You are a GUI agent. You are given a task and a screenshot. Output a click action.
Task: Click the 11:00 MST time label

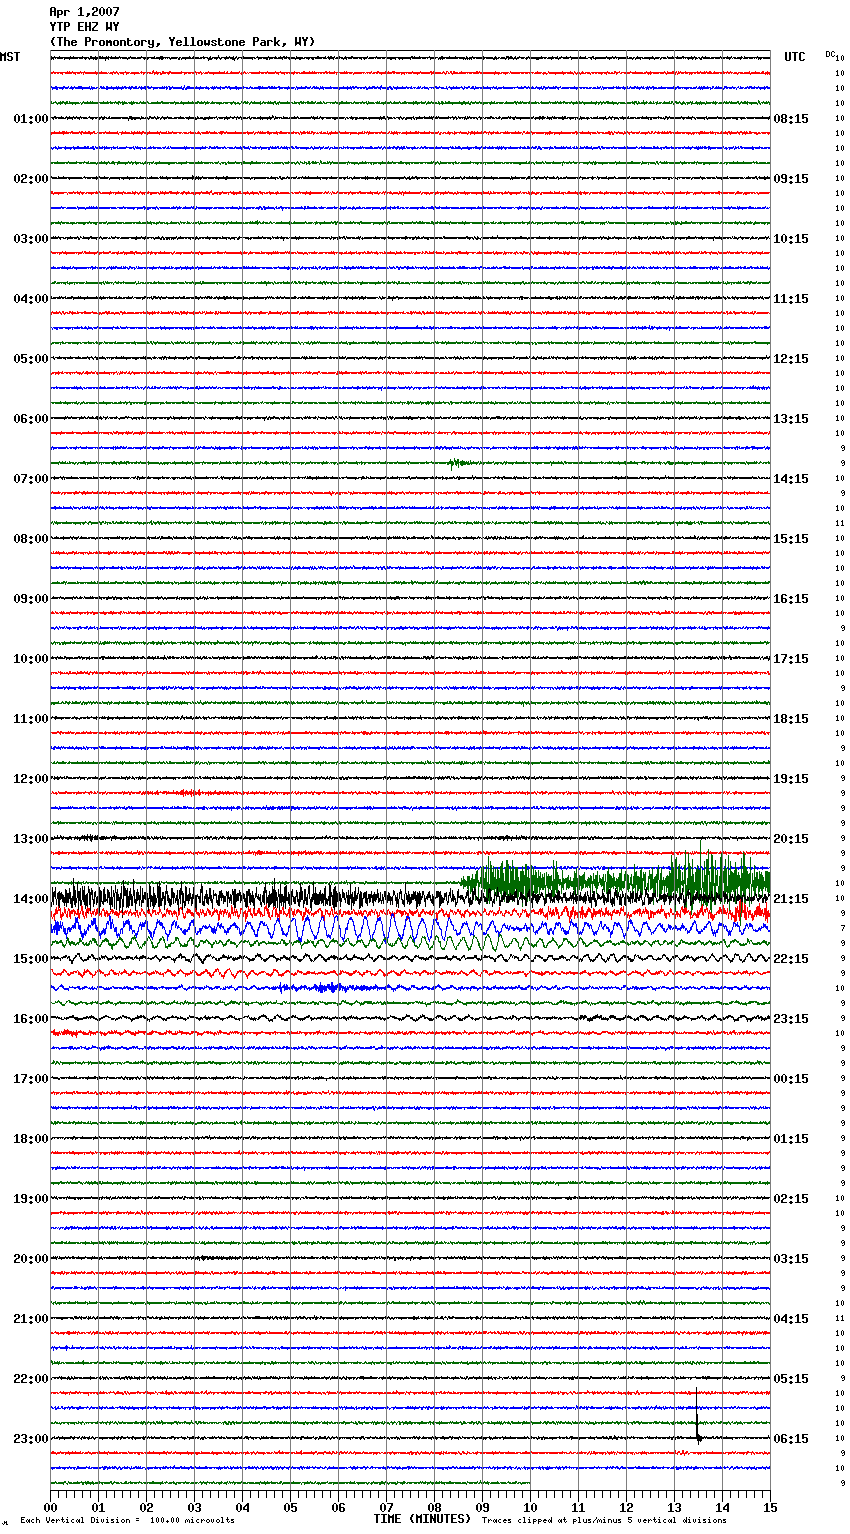click(31, 719)
